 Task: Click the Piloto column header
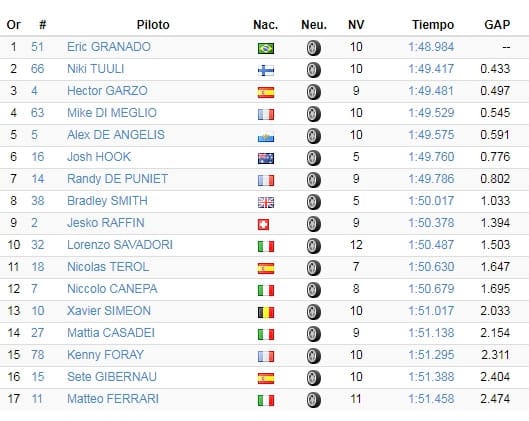coord(153,25)
